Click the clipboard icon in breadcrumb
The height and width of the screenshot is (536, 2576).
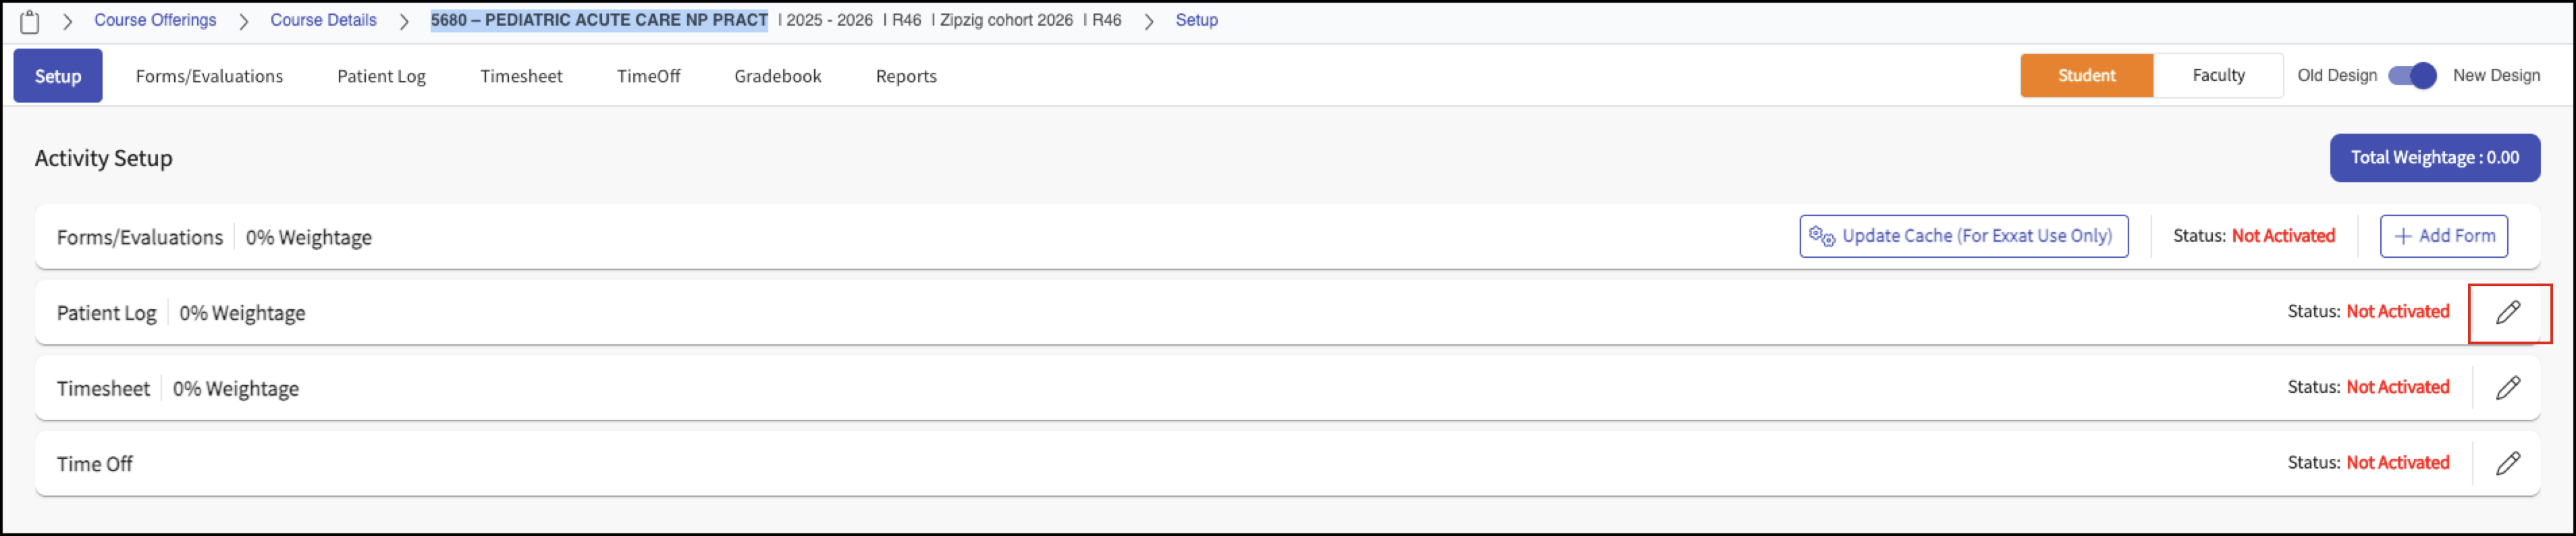click(x=30, y=21)
